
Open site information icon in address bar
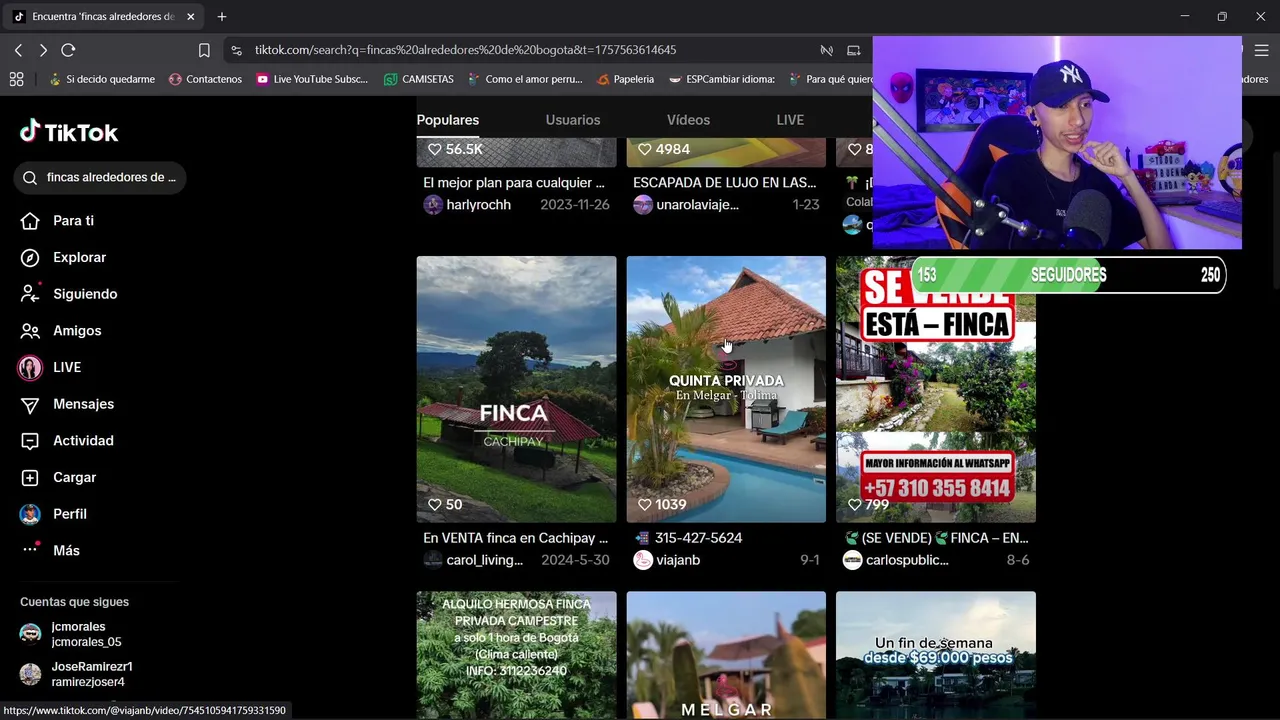(x=236, y=50)
